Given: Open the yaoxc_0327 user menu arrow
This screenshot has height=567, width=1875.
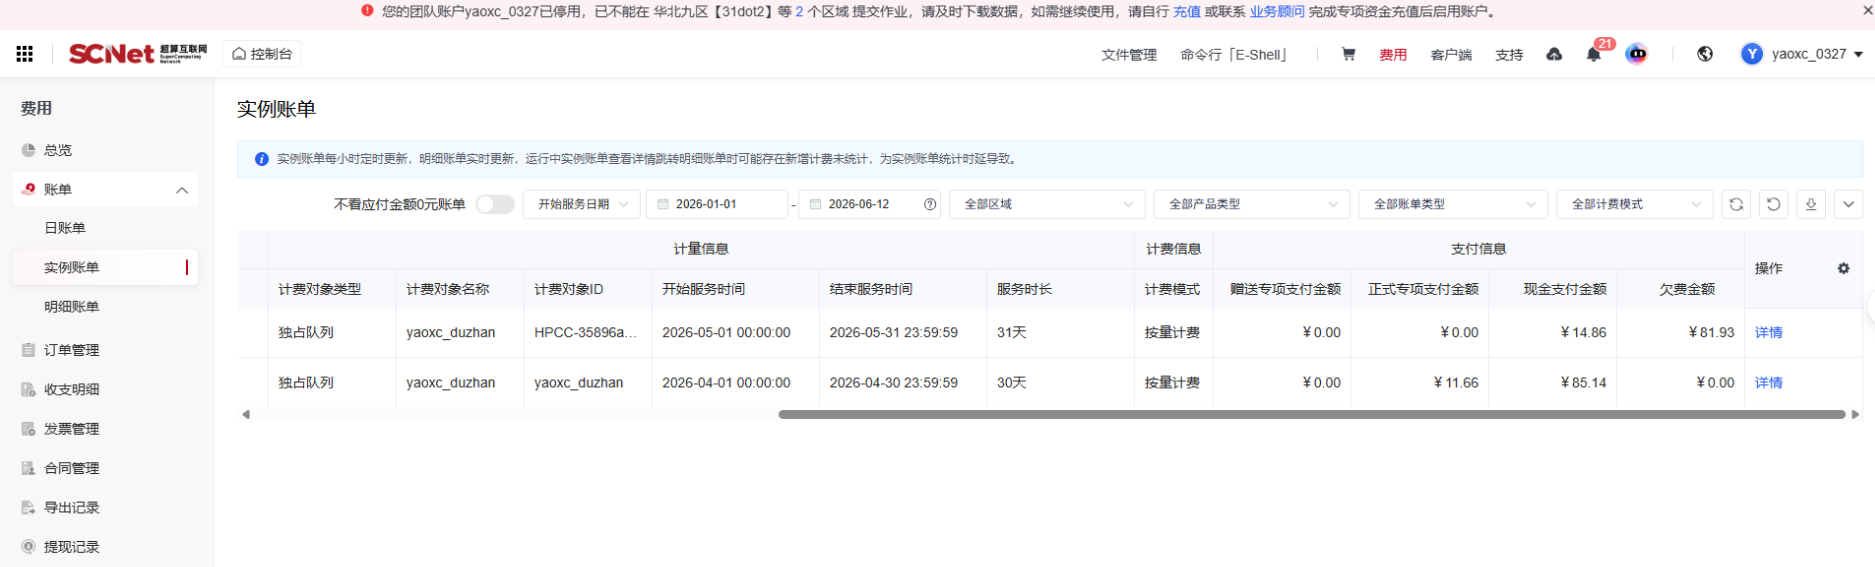Looking at the screenshot, I should [x=1859, y=54].
